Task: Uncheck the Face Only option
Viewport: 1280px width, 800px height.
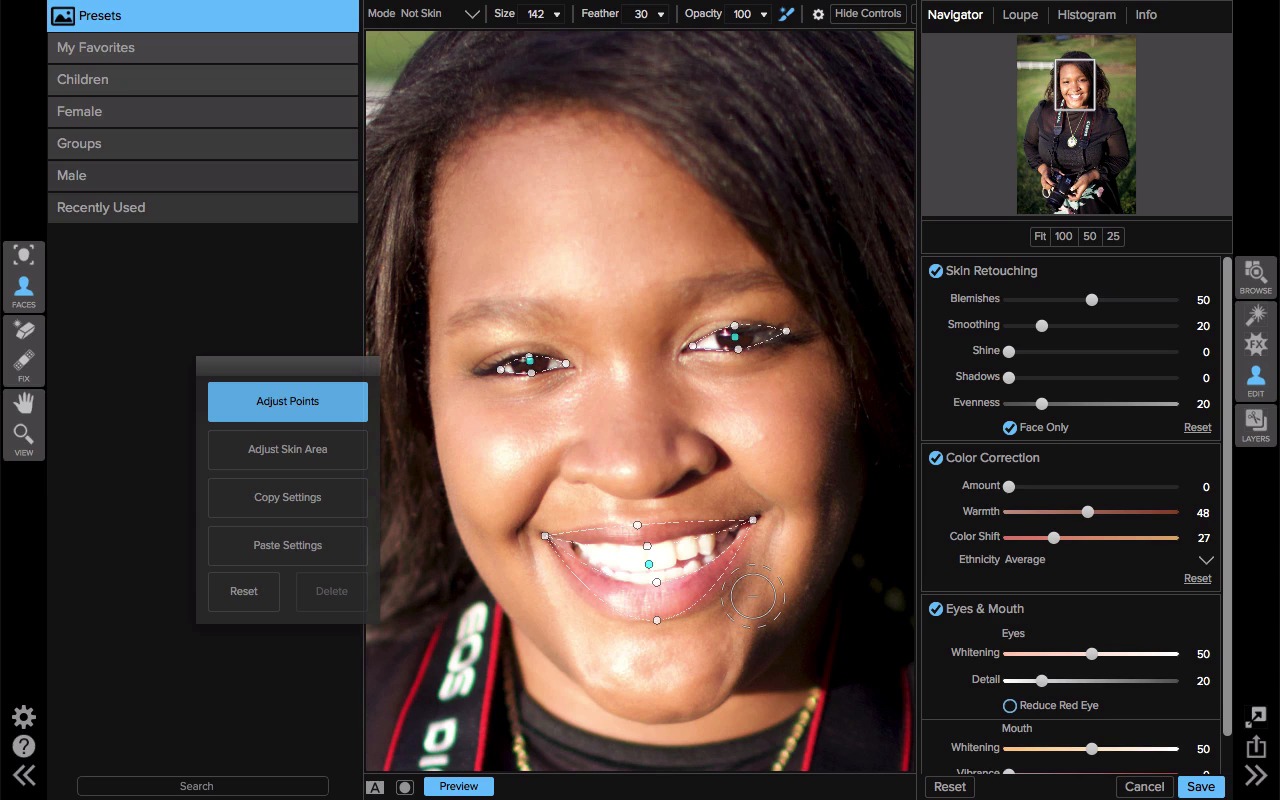Action: pyautogui.click(x=1010, y=428)
